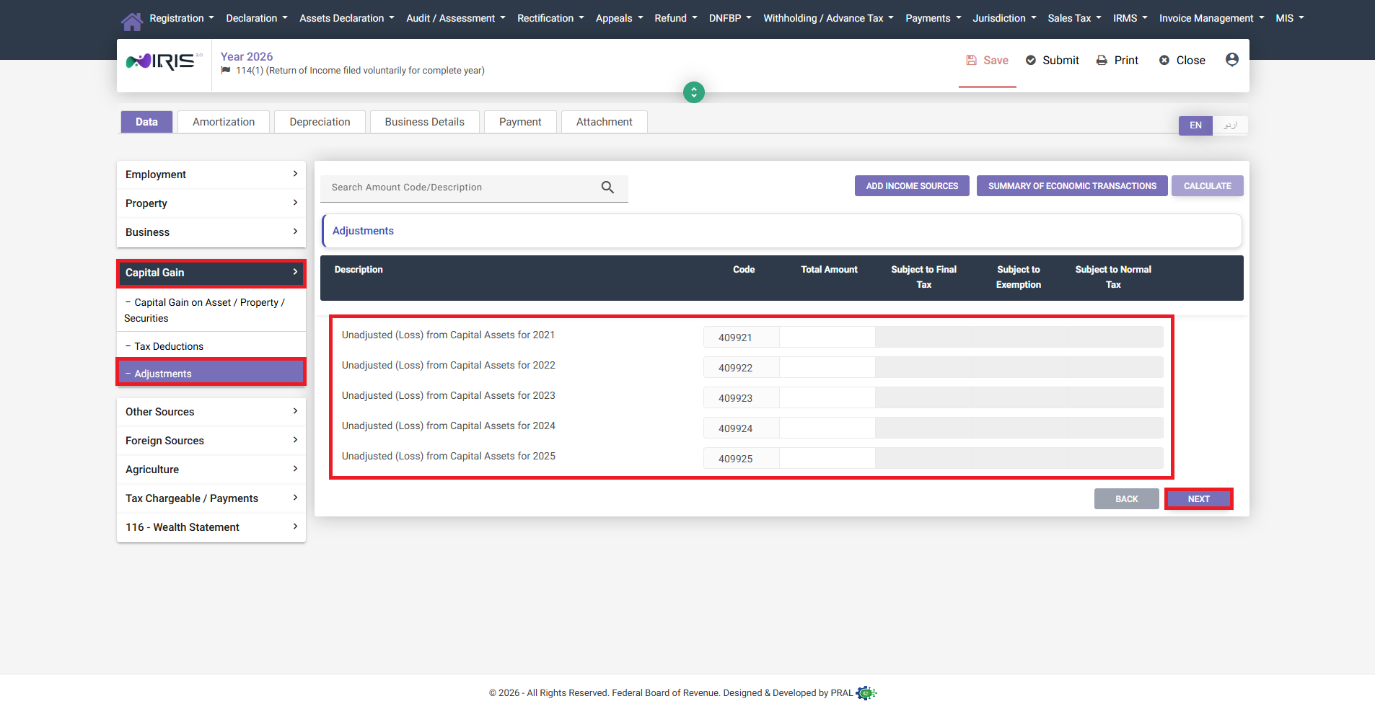Open the MIS menu

coord(1290,18)
